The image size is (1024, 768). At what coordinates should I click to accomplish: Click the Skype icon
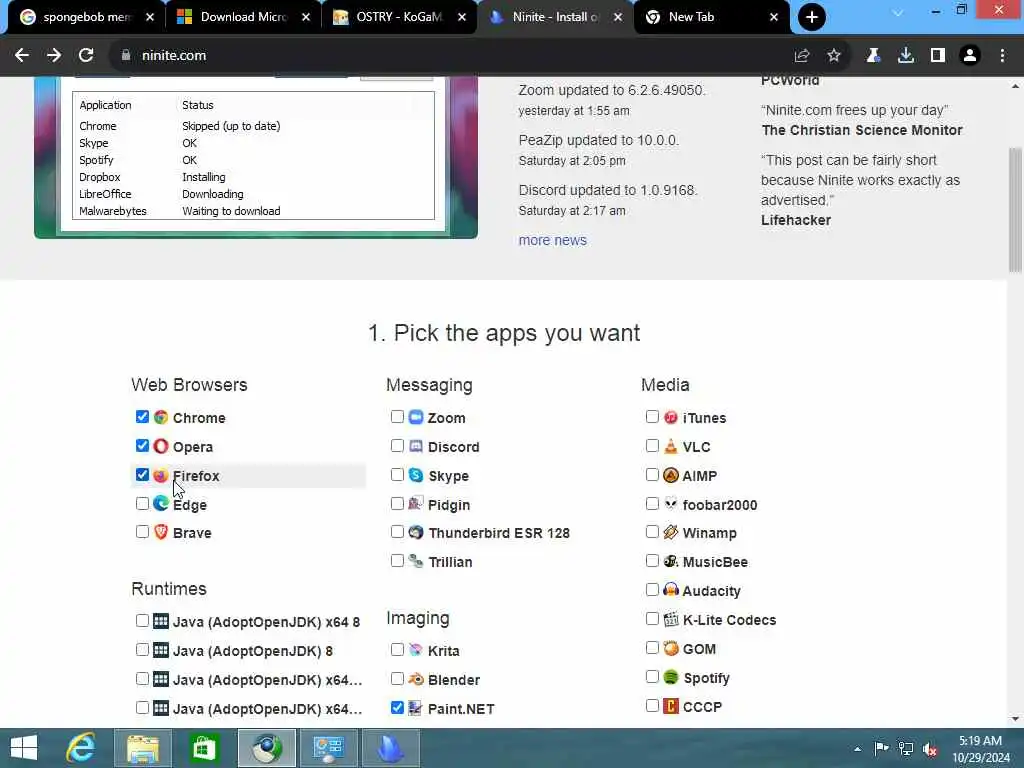pyautogui.click(x=416, y=475)
